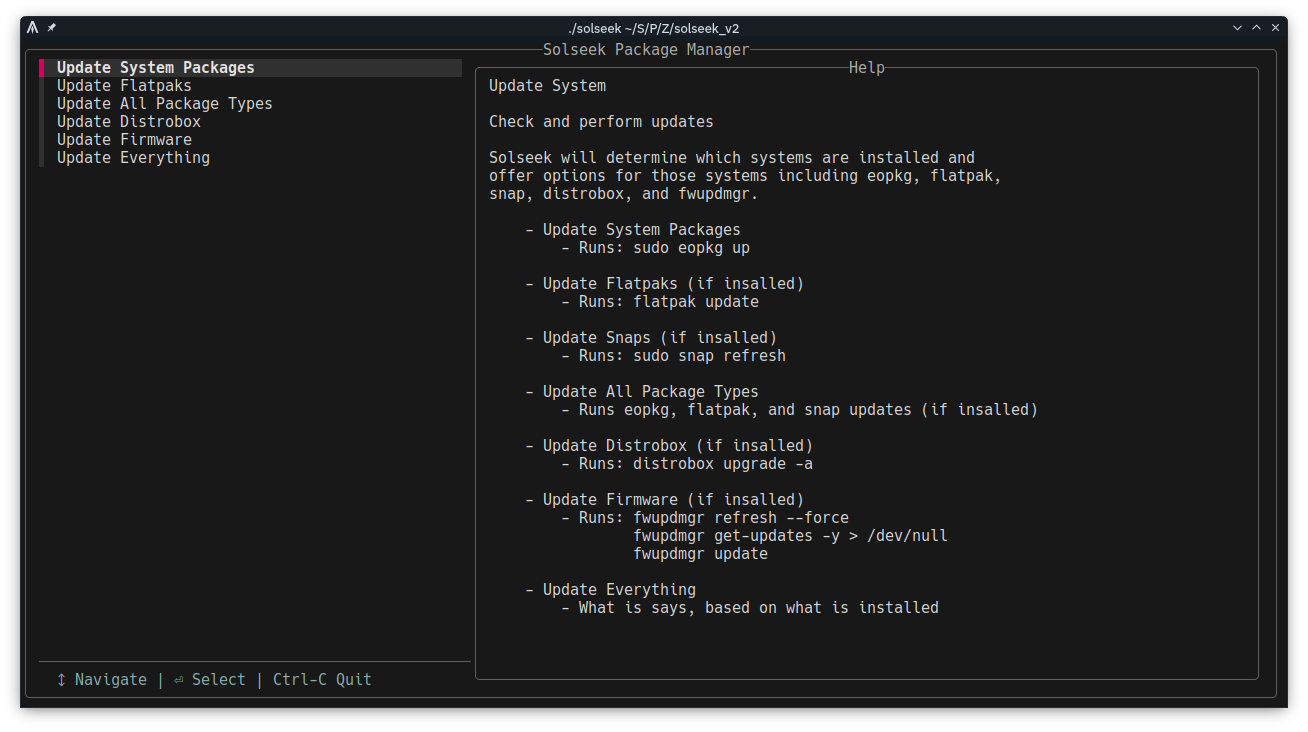Viewport: 1308px width, 732px height.
Task: Choose Update Firmware from the list
Action: (124, 140)
